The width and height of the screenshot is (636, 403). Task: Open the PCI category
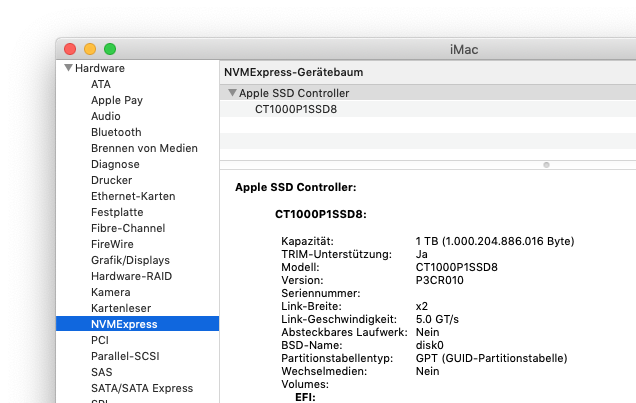coord(100,340)
